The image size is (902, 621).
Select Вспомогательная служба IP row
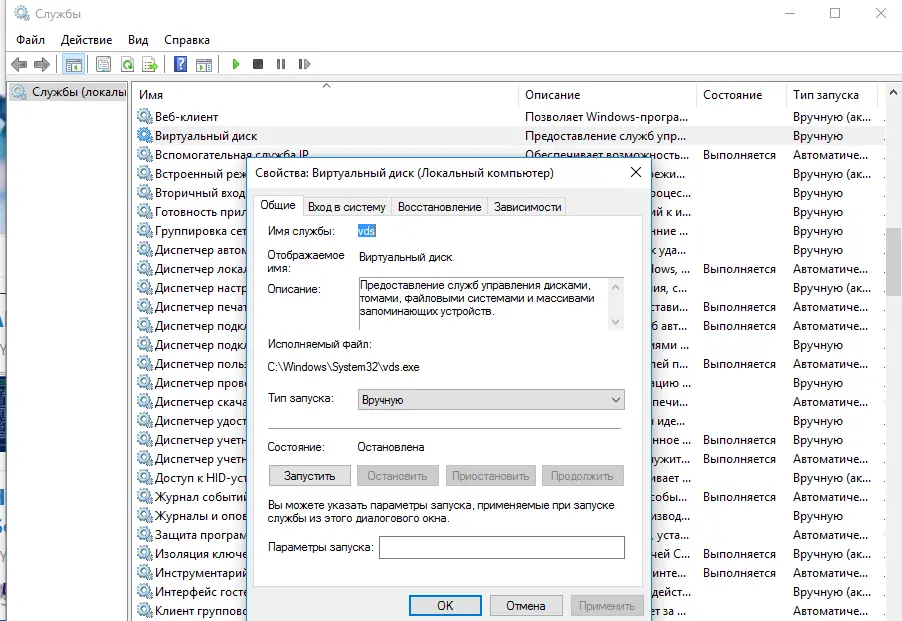pos(510,155)
